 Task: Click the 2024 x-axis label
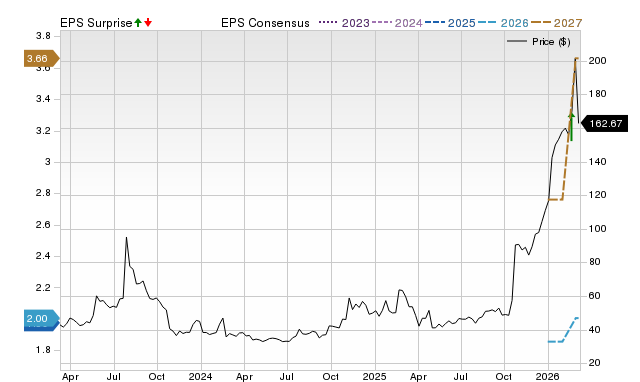pyautogui.click(x=200, y=376)
